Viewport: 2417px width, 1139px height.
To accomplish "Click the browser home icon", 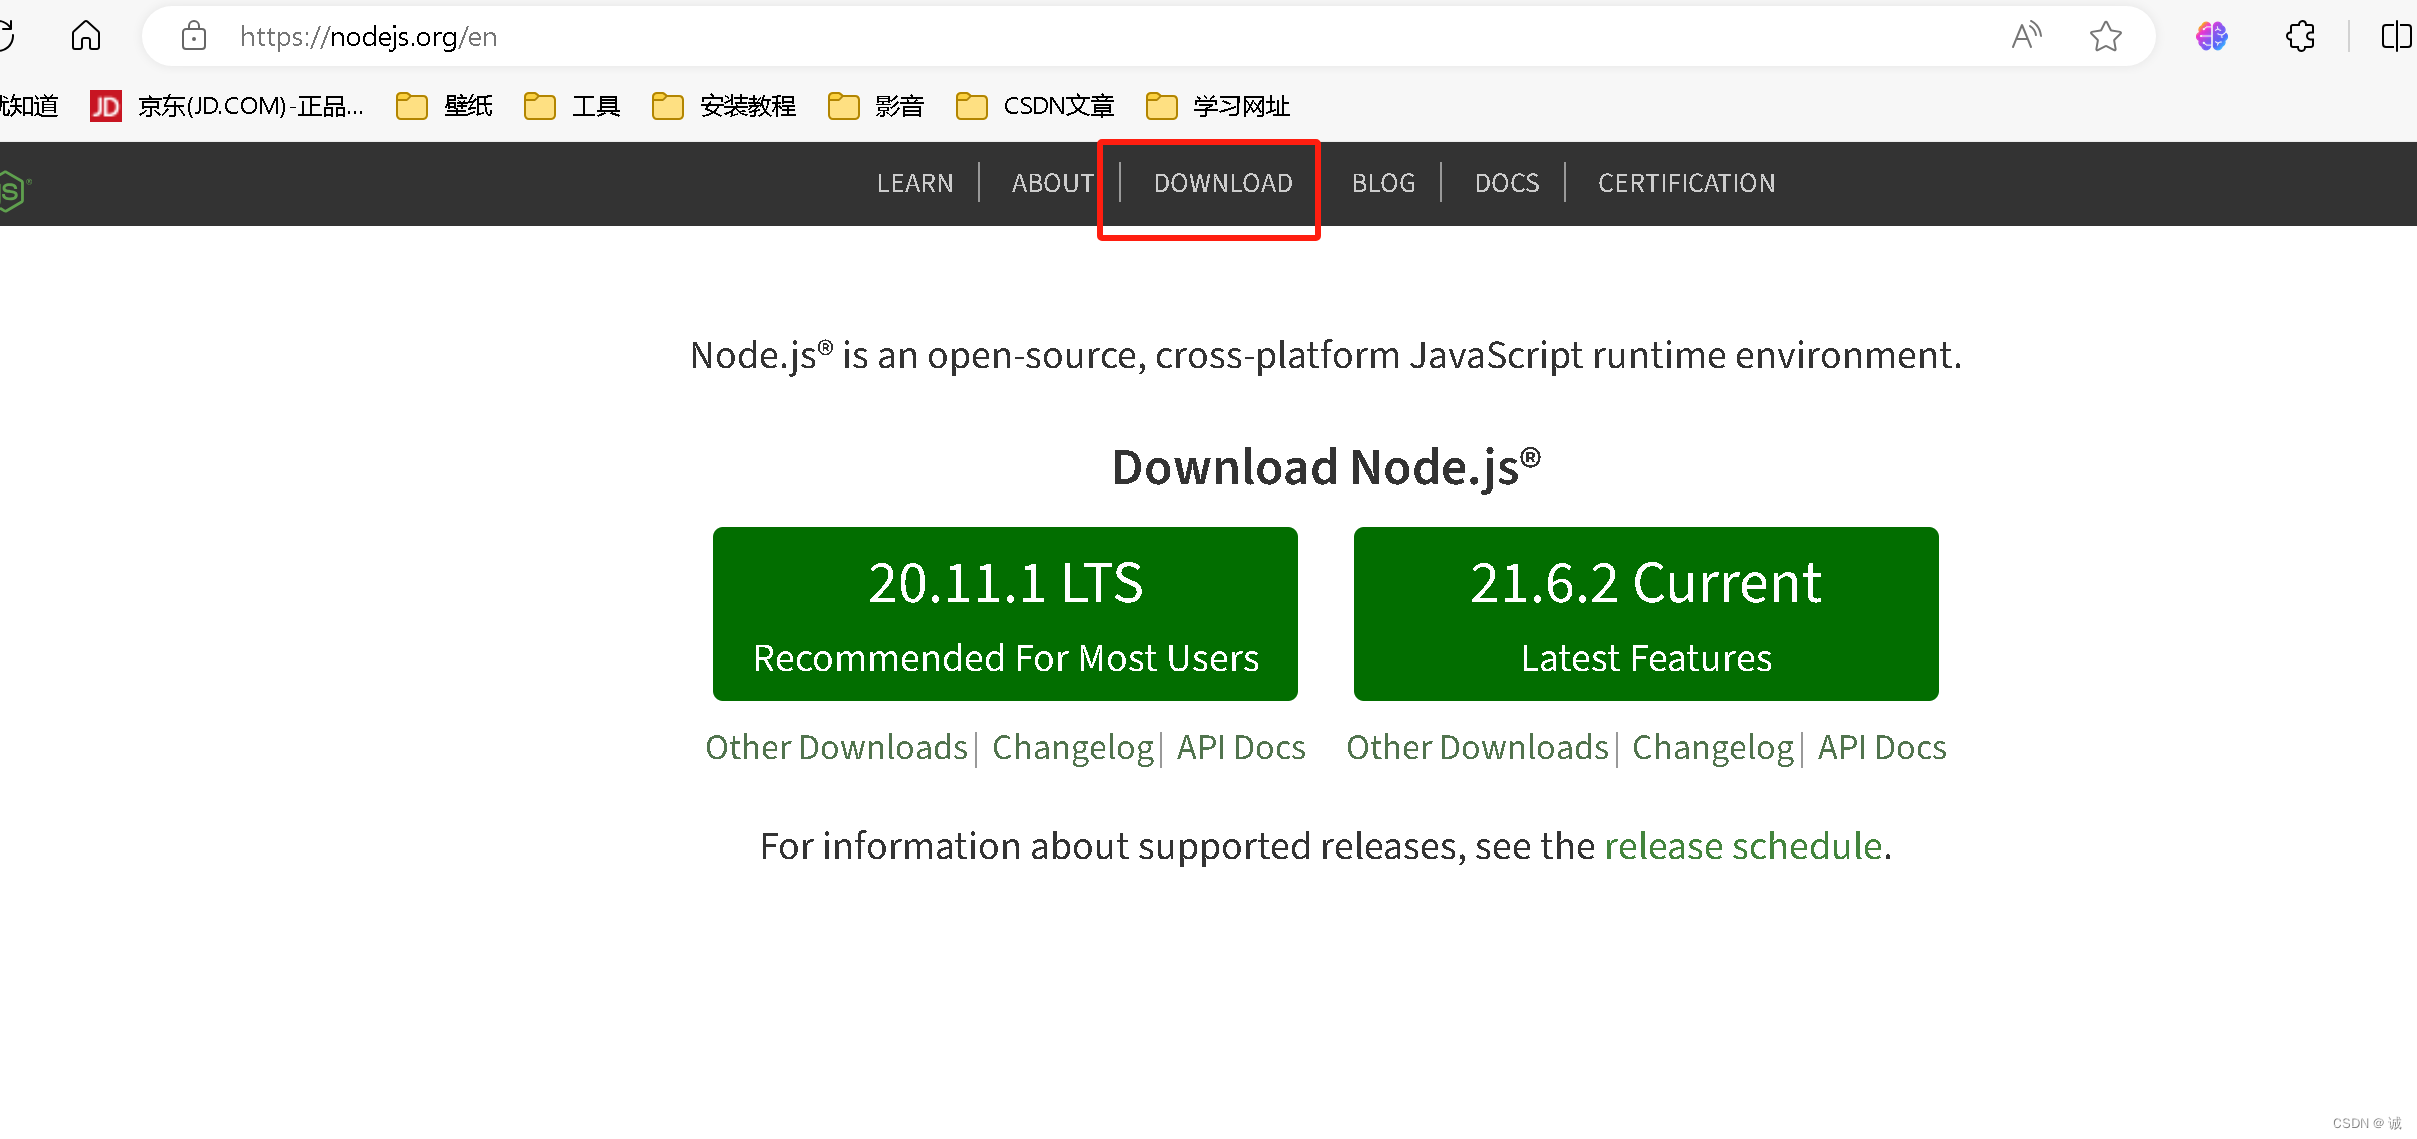I will coord(86,36).
